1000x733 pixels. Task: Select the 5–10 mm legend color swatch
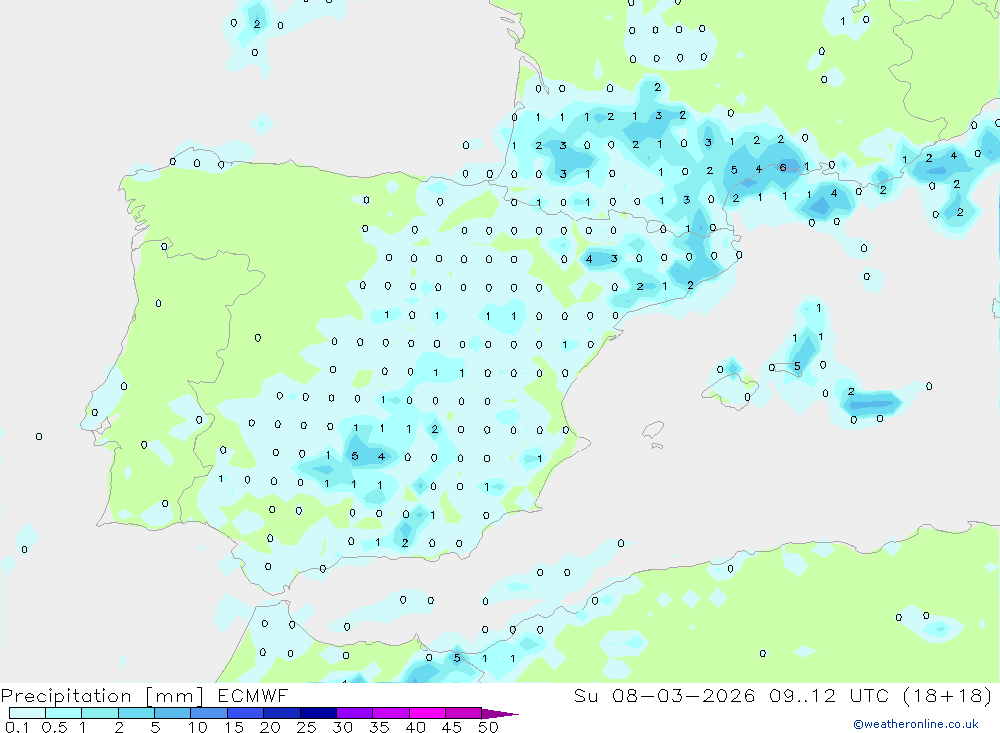point(173,713)
